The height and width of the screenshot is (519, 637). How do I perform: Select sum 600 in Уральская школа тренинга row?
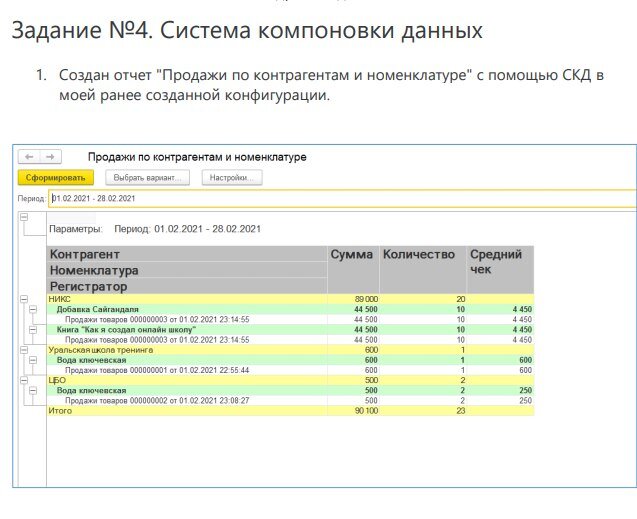(353, 350)
